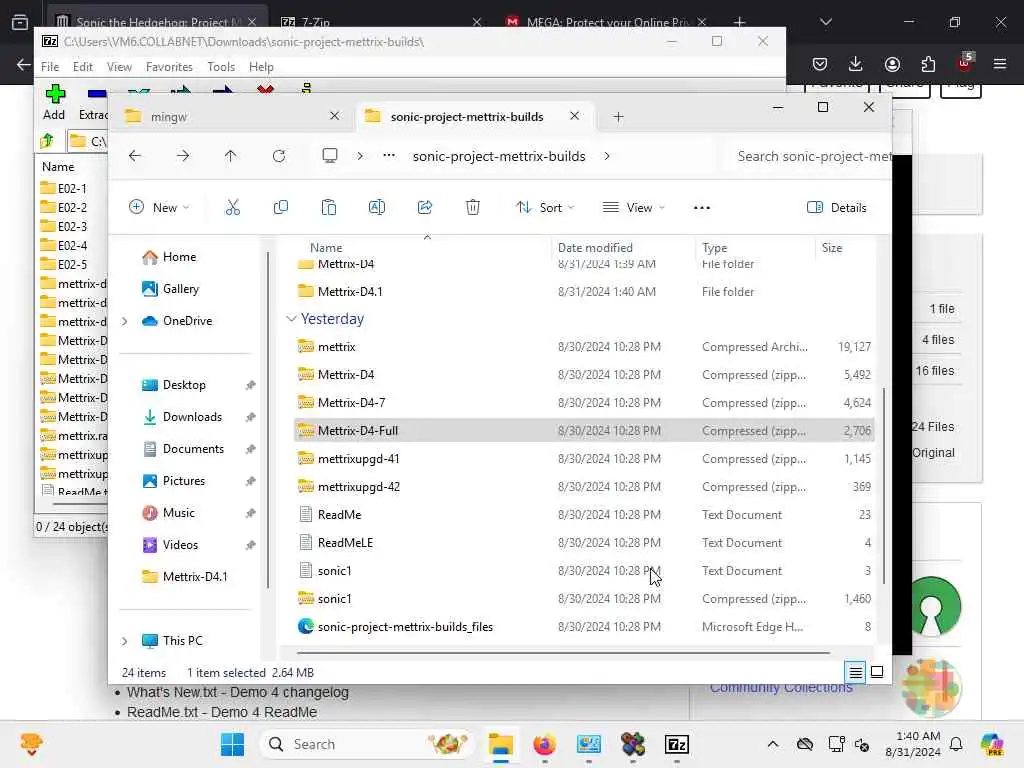
Task: Select the Mettrix-D4.1 file folder row
Action: pos(583,291)
